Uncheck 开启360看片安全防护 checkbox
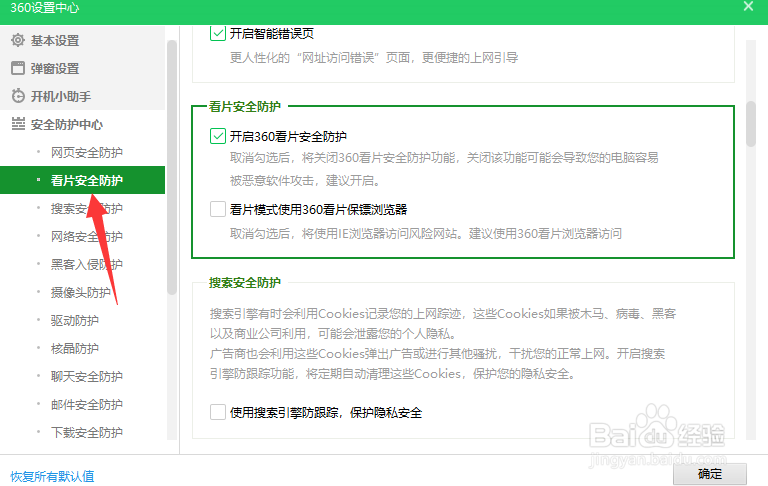 click(217, 136)
